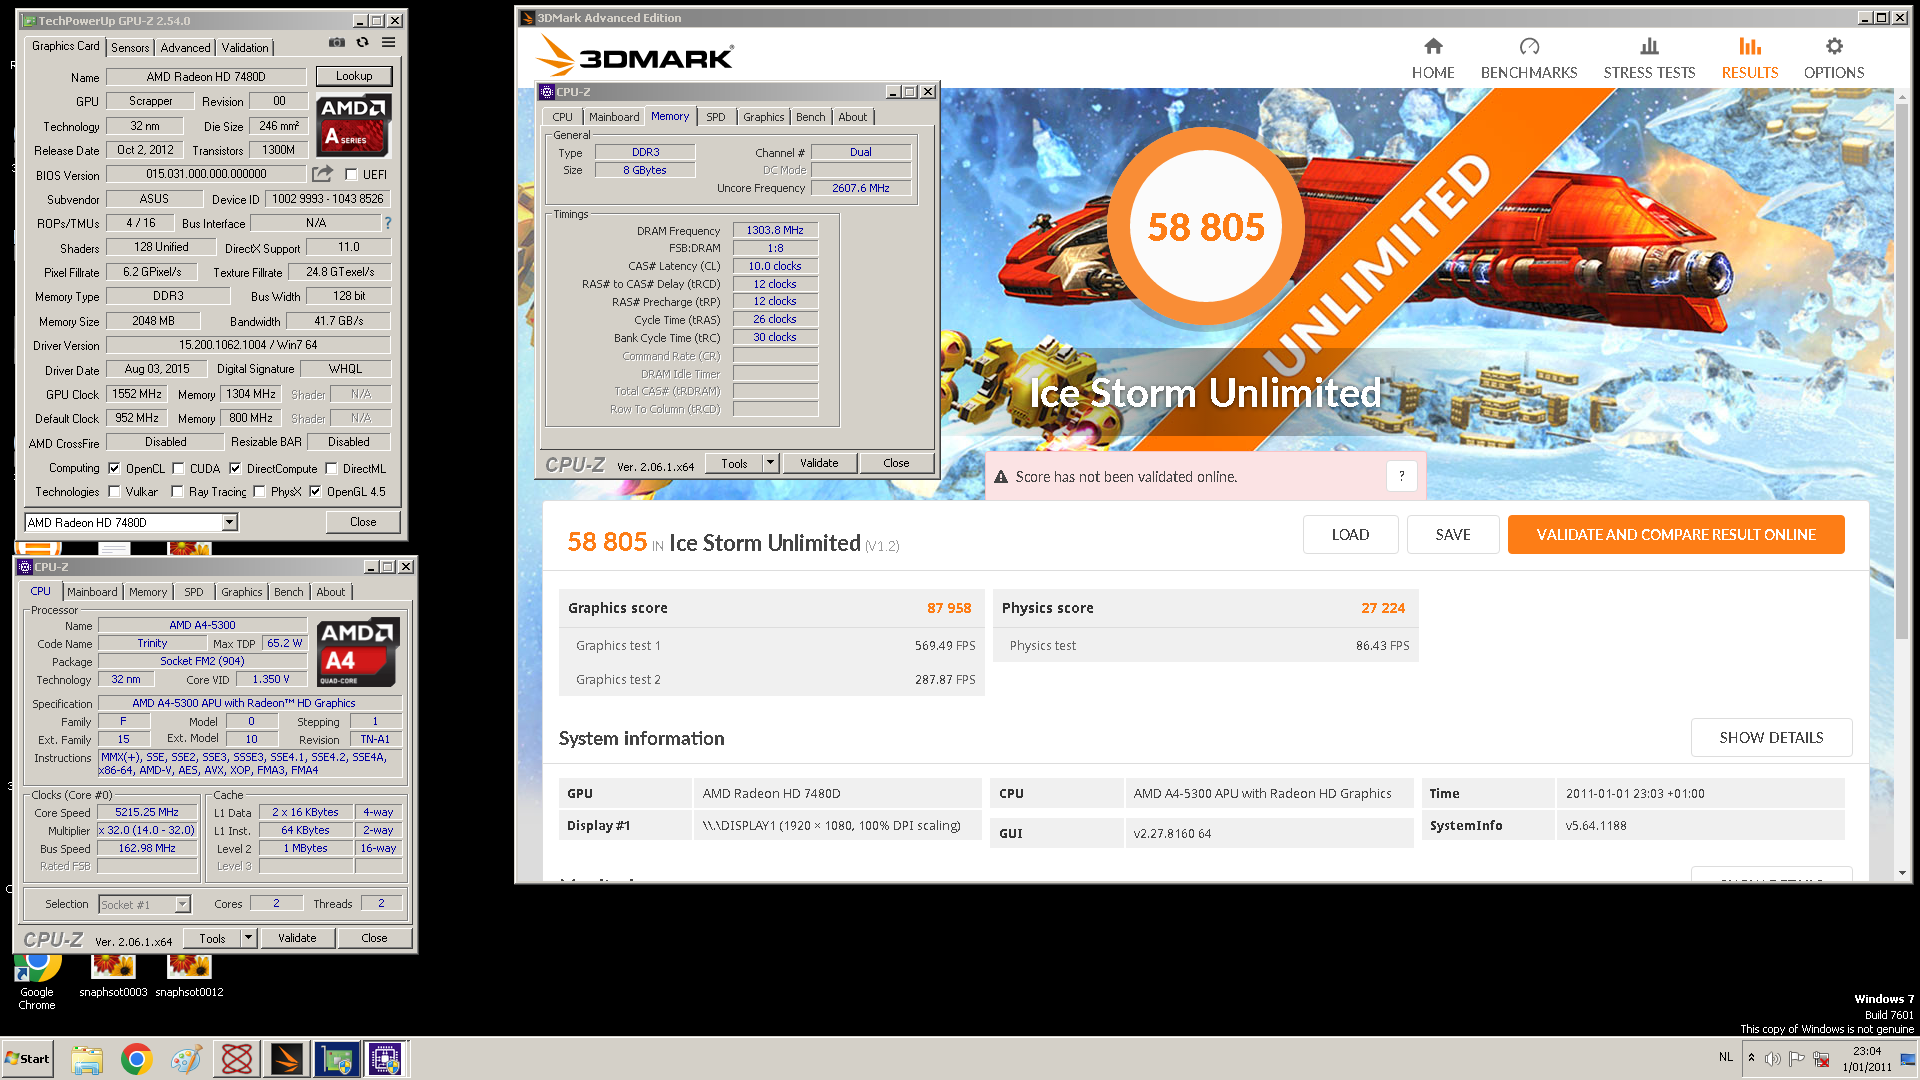Open the GPU selection dropdown in GPU-Z
Viewport: 1920px width, 1080px height.
pos(229,522)
